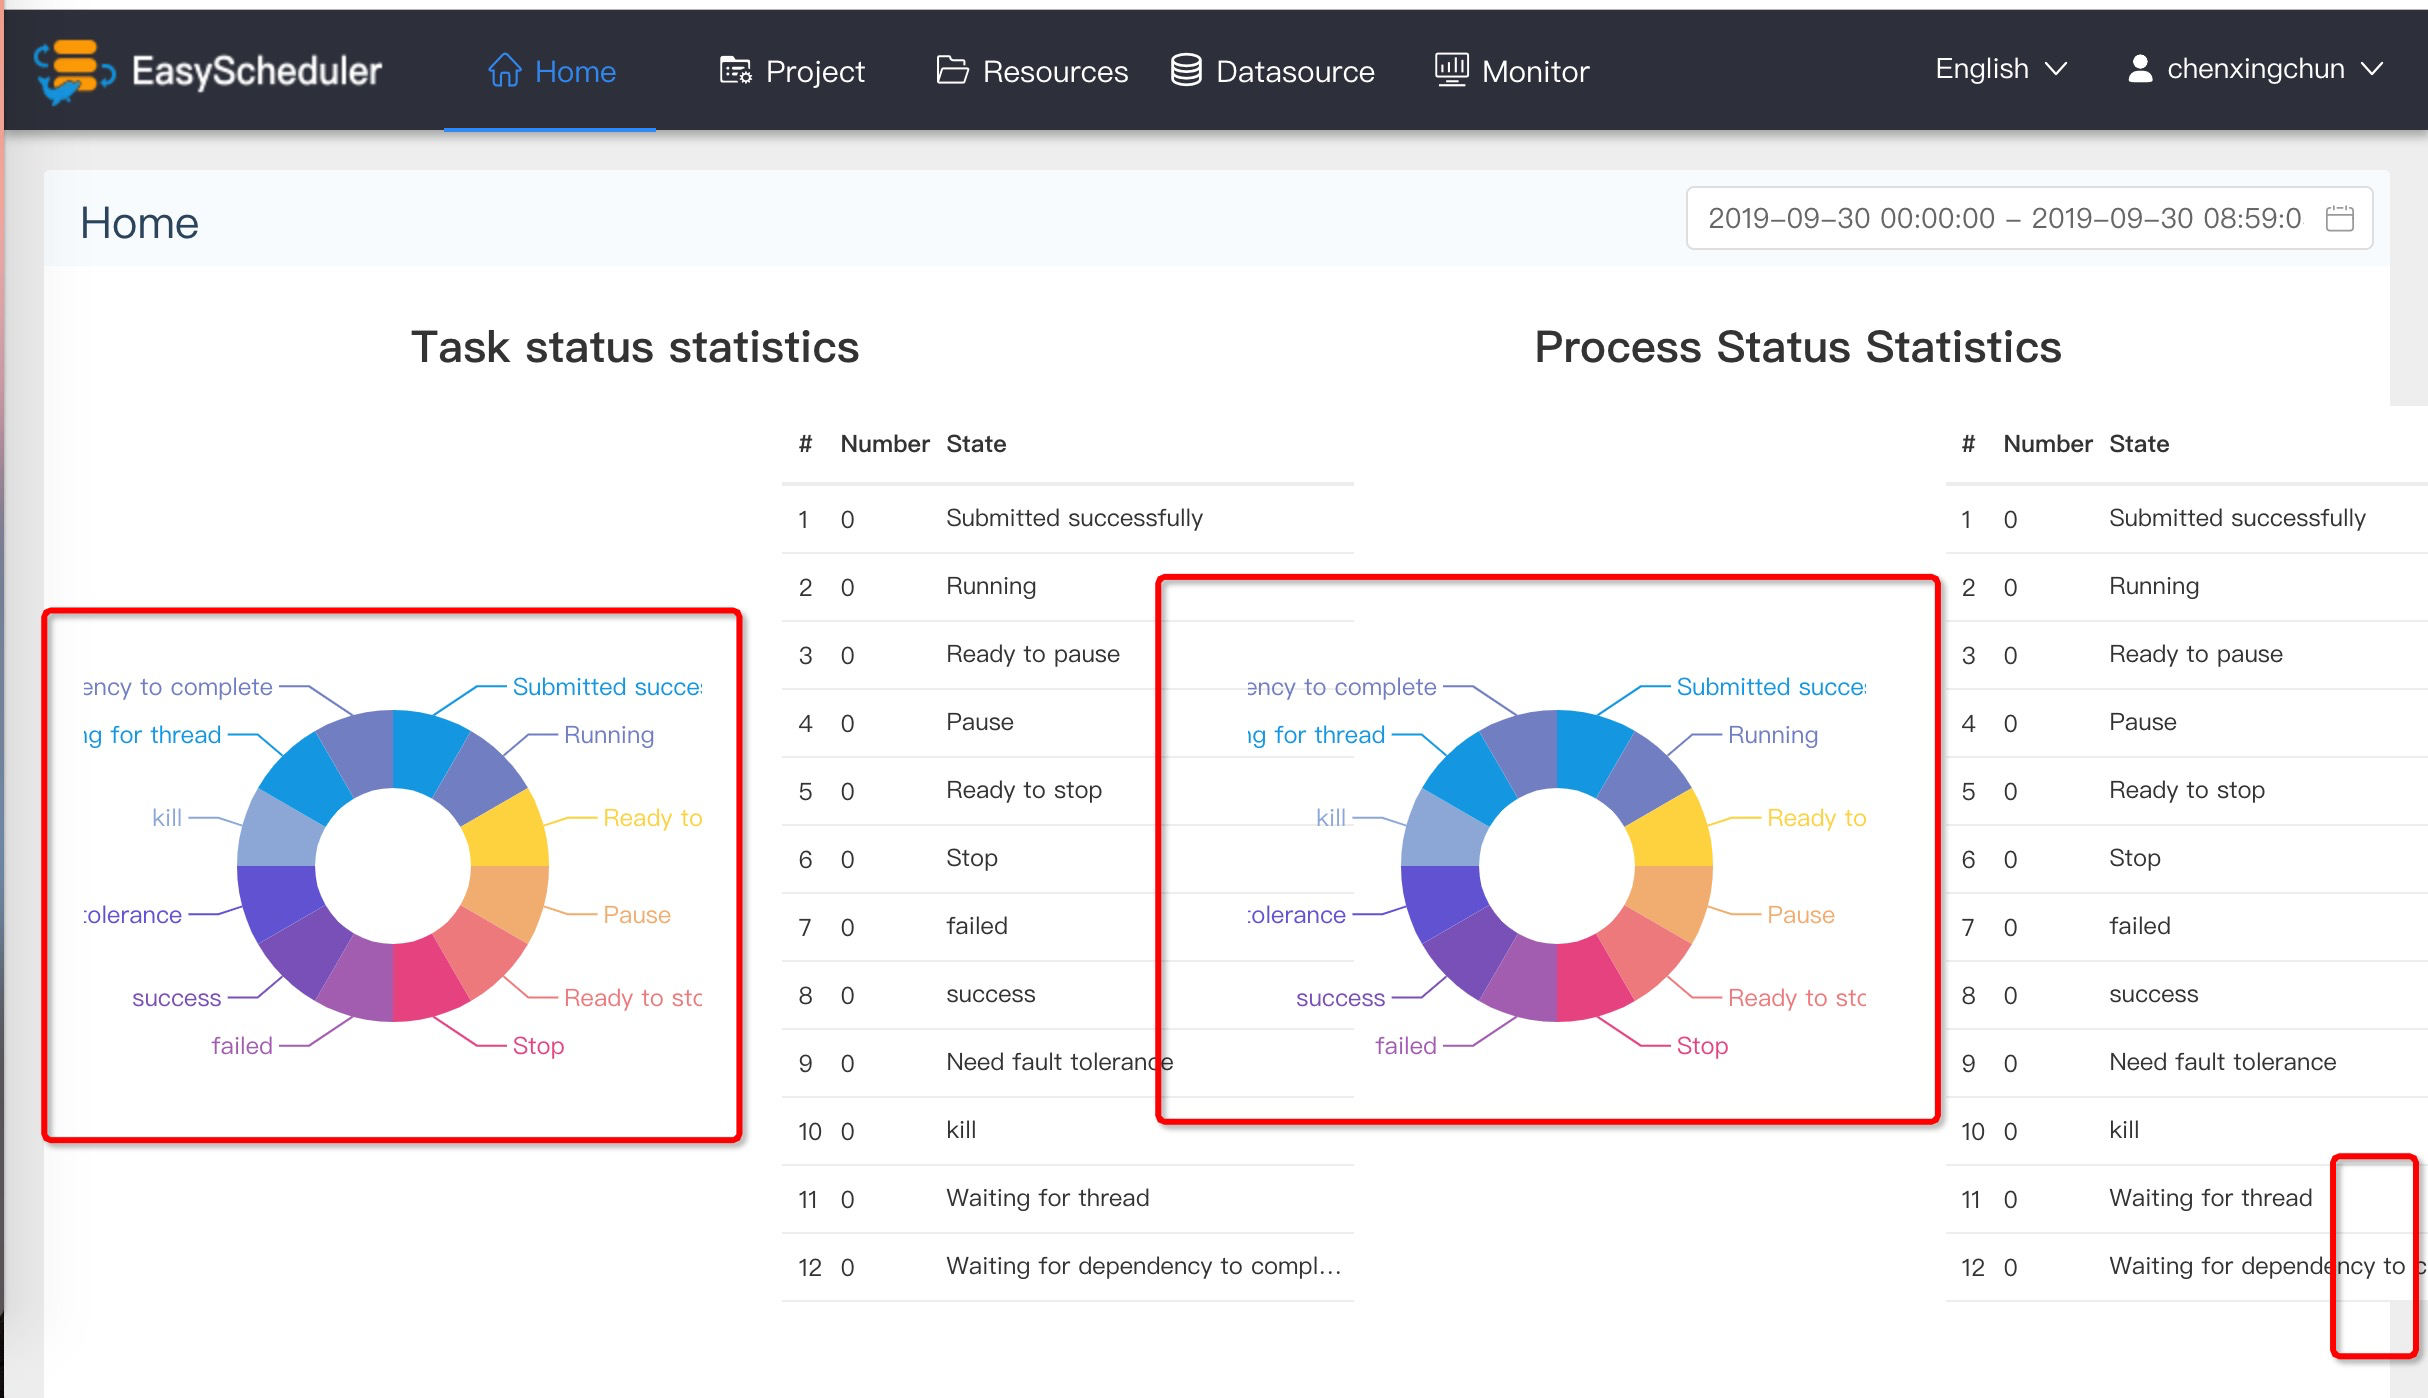Click the Datasource database icon
Viewport: 2428px width, 1398px height.
[x=1186, y=70]
